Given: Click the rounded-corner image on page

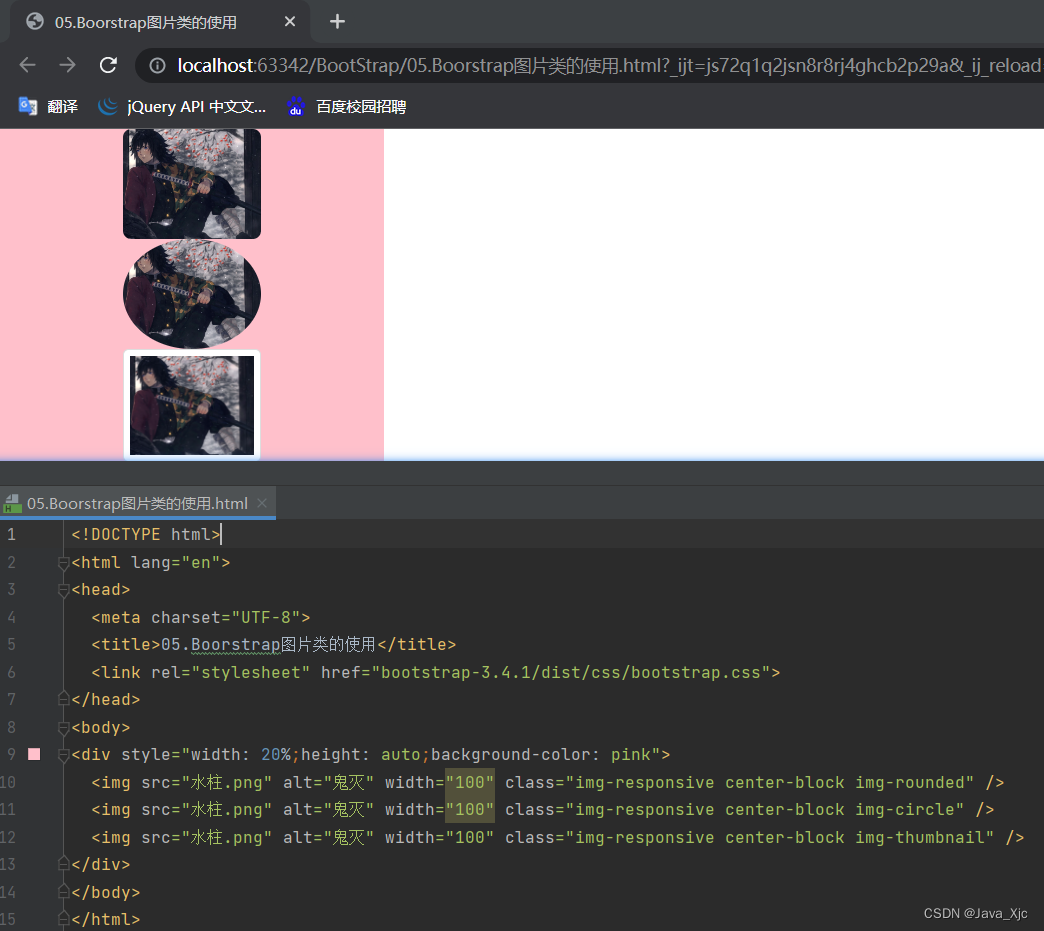Looking at the screenshot, I should 192,184.
